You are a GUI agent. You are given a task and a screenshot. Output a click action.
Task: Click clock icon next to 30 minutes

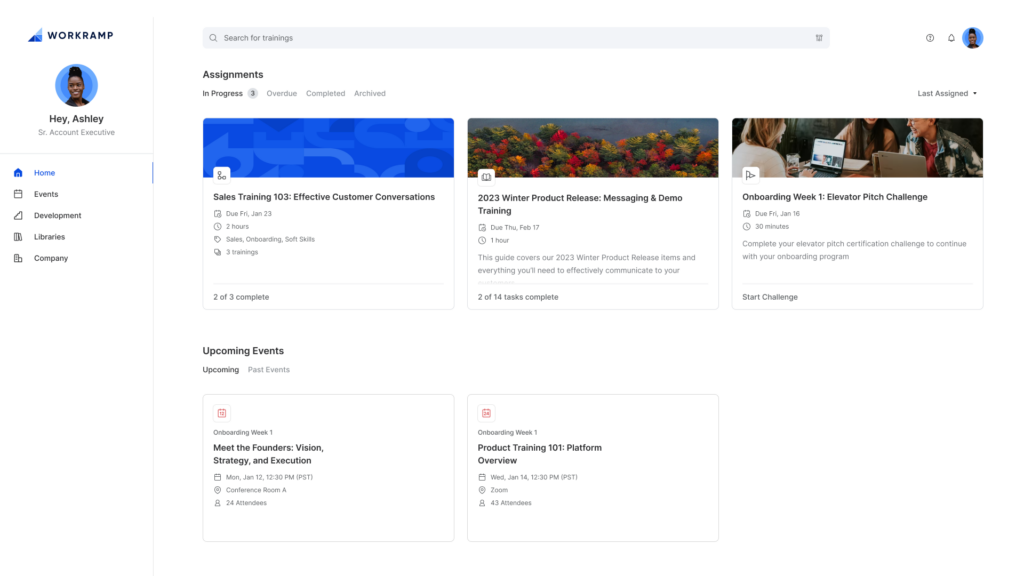coord(746,227)
